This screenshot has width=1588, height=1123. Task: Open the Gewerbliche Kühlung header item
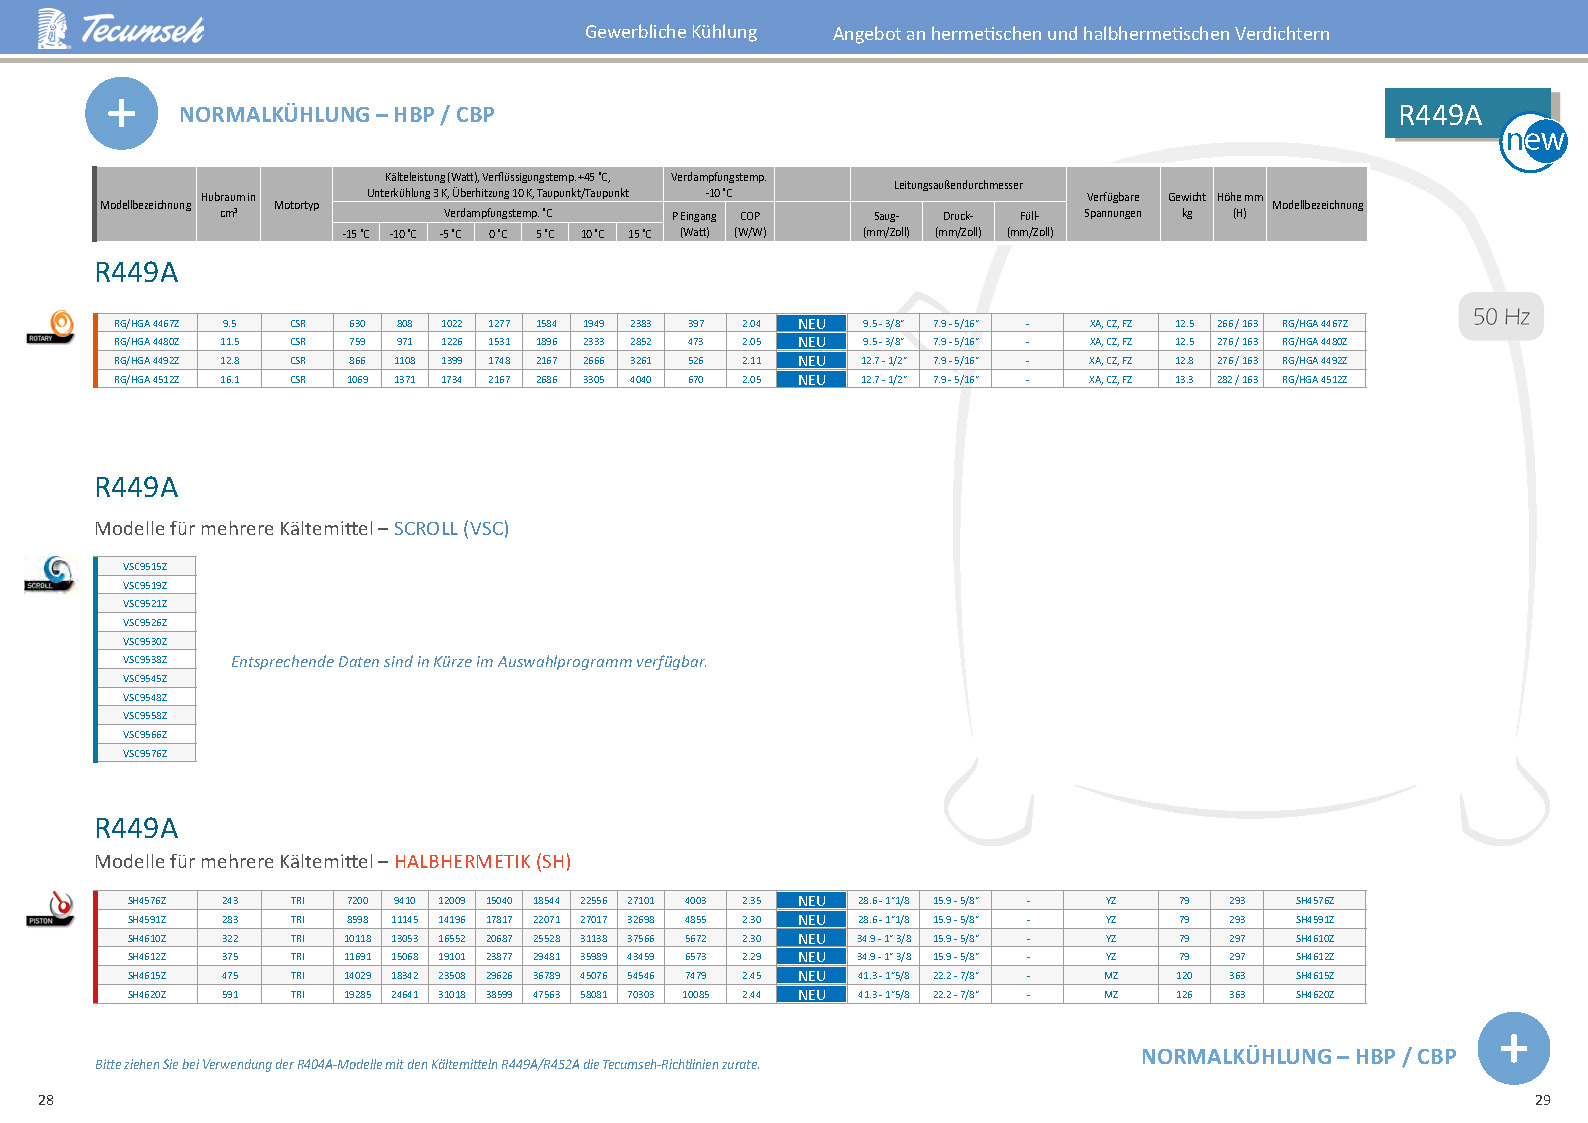click(x=671, y=32)
